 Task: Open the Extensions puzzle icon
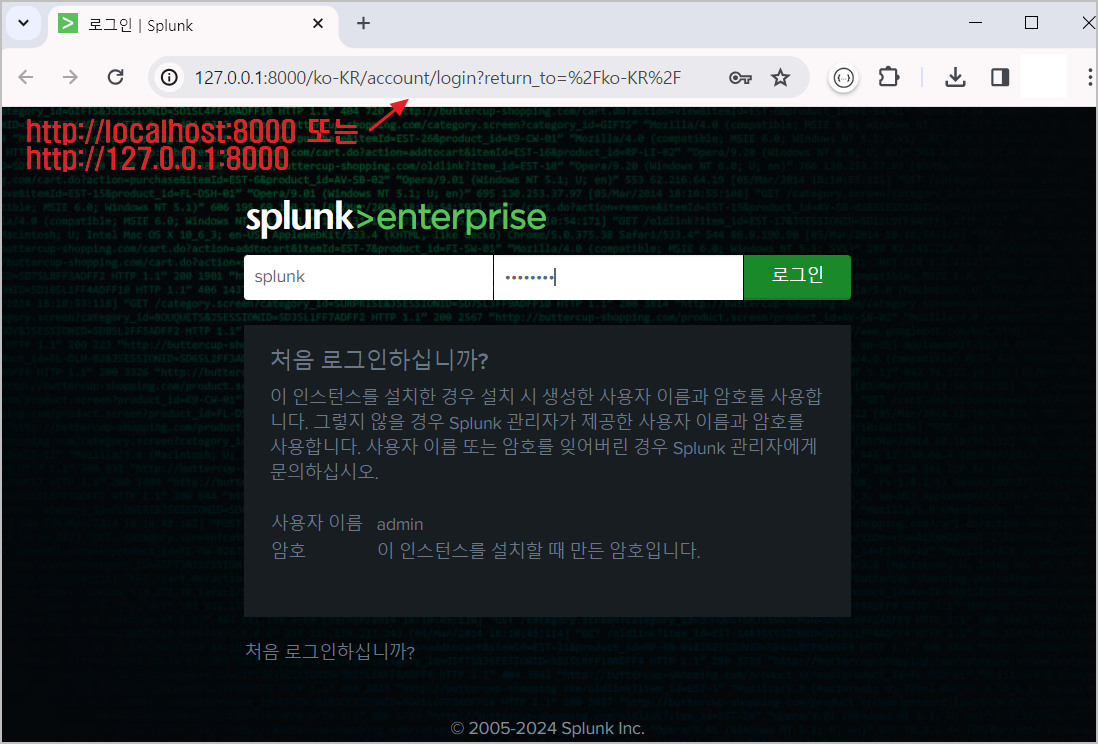[889, 76]
